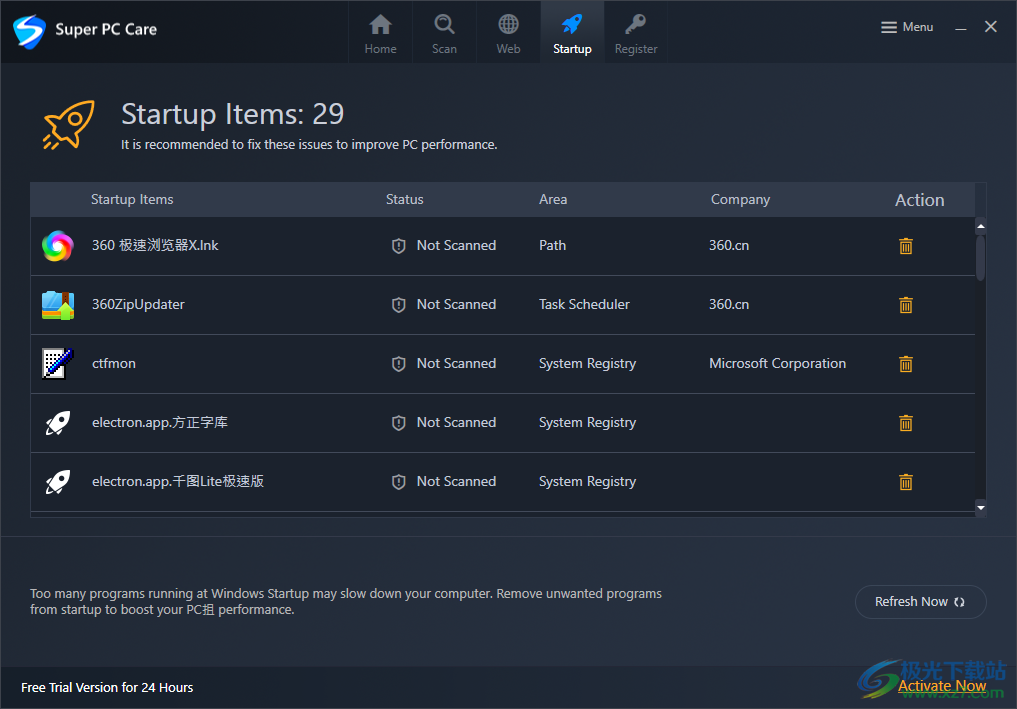Click the Super PC Care logo

(29, 30)
